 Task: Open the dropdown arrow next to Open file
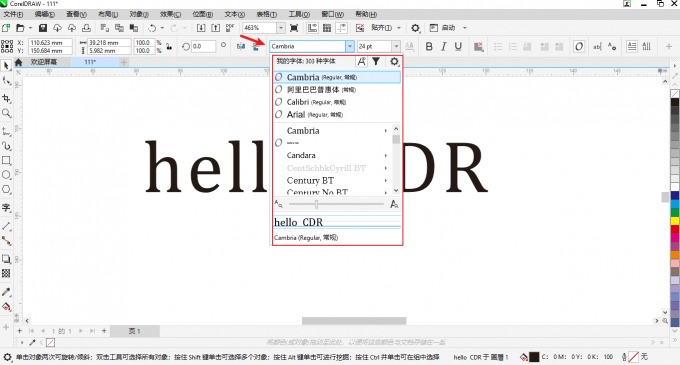click(30, 28)
